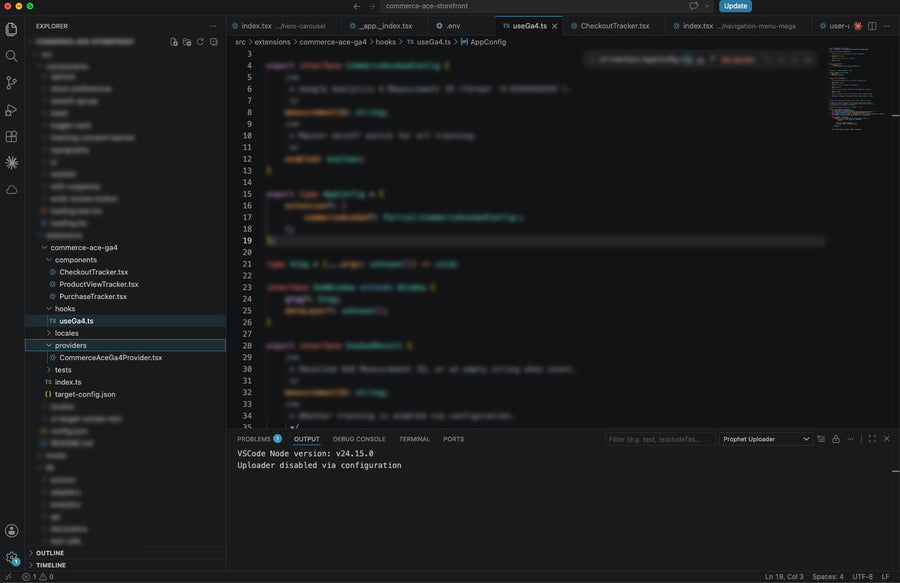Switch to the _app._index.tsx tab
The height and width of the screenshot is (583, 900).
pos(385,26)
